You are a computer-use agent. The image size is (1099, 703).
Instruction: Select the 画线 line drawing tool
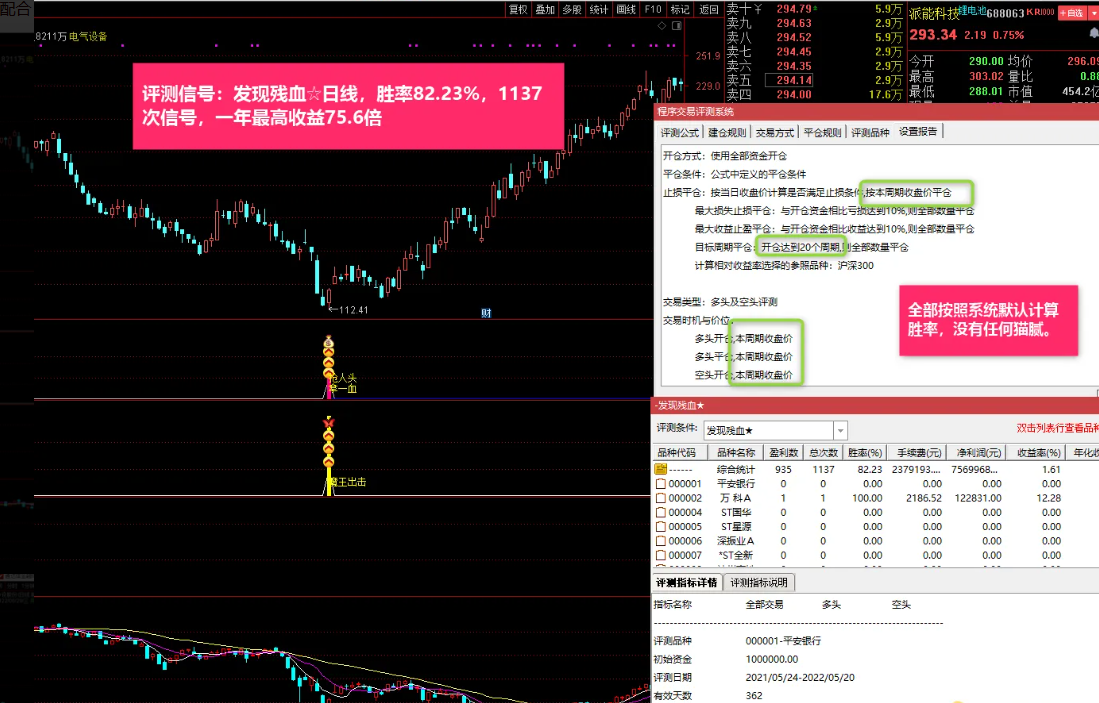625,9
